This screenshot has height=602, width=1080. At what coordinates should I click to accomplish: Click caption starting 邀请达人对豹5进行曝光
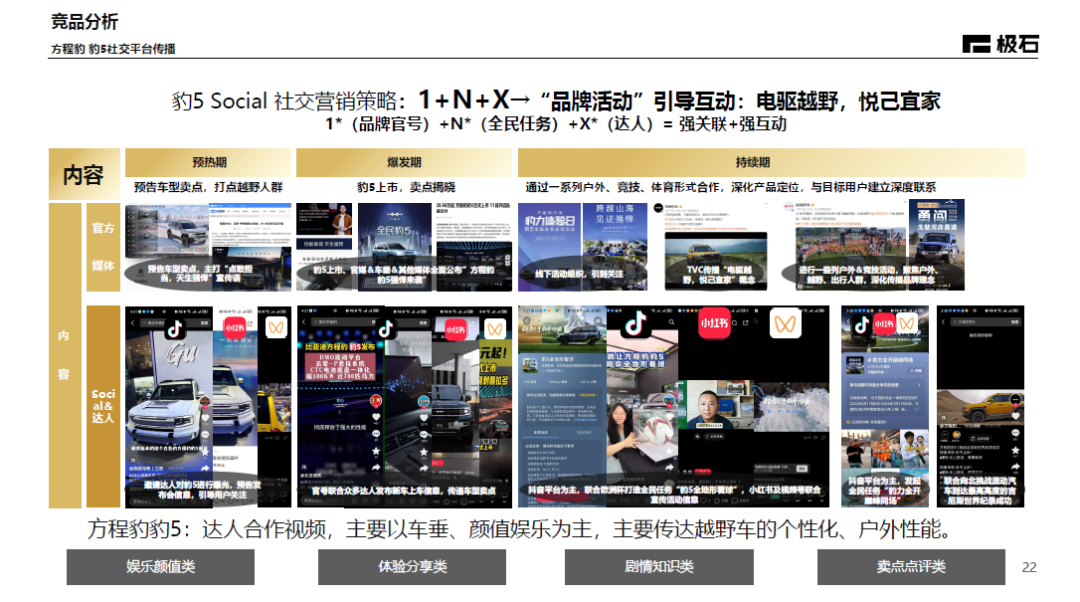pos(202,490)
